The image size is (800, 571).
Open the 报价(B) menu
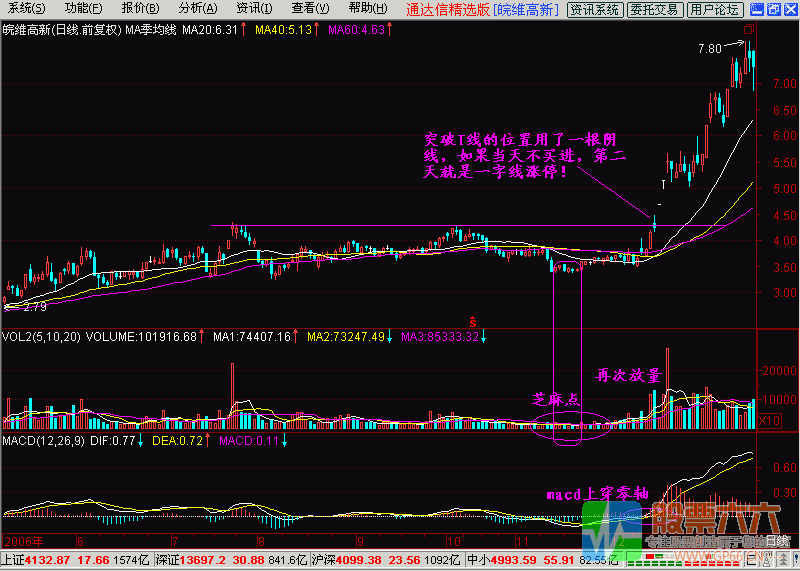pos(140,9)
